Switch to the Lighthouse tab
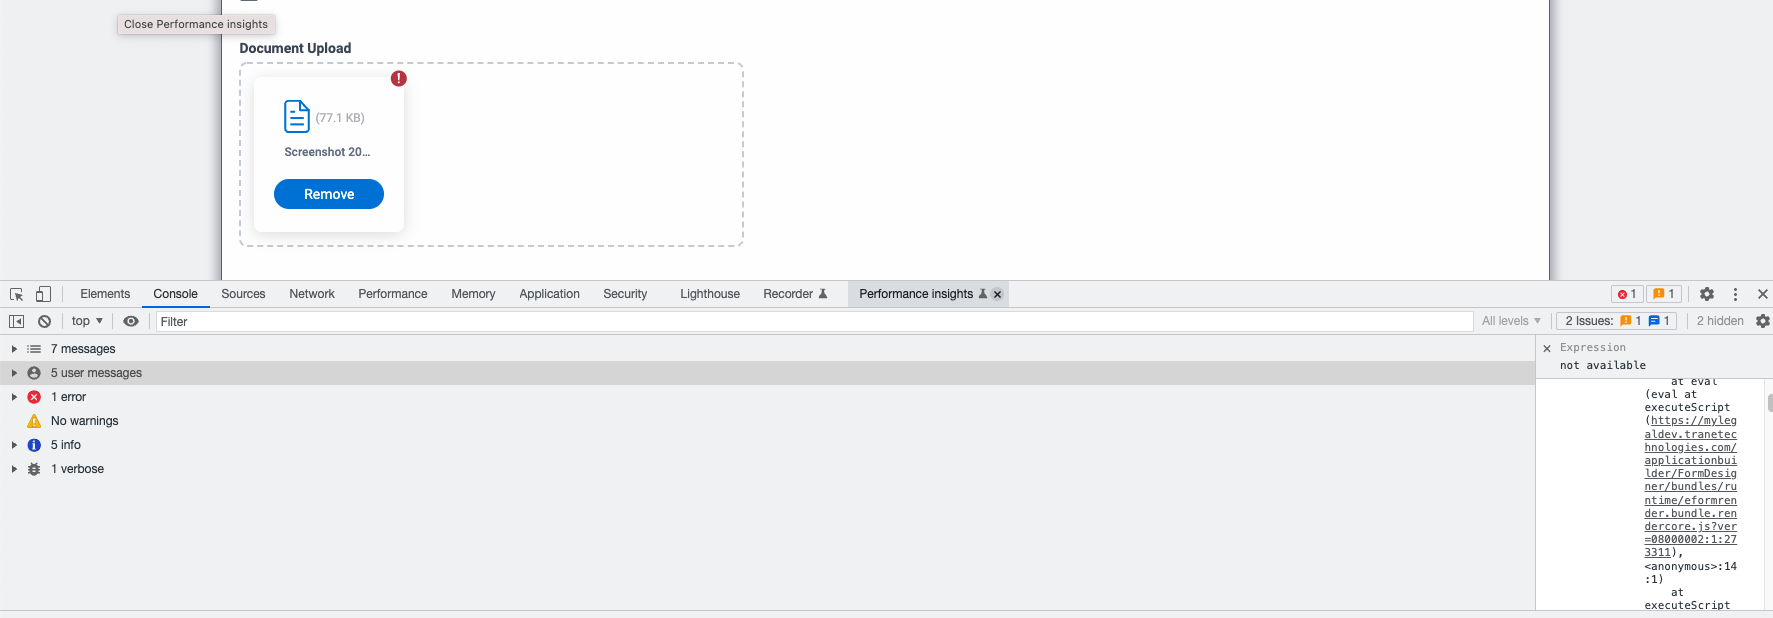 click(710, 294)
